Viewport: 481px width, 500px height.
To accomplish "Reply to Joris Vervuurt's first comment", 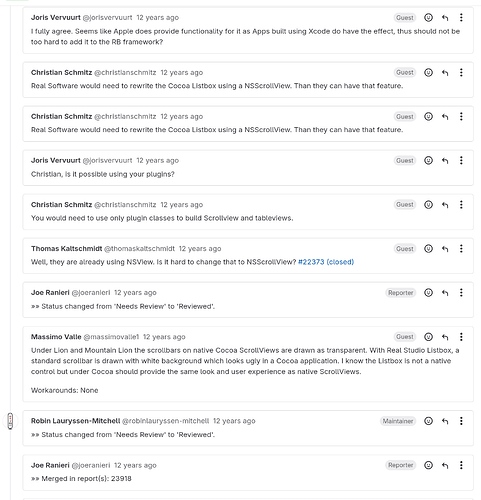I will pos(445,17).
